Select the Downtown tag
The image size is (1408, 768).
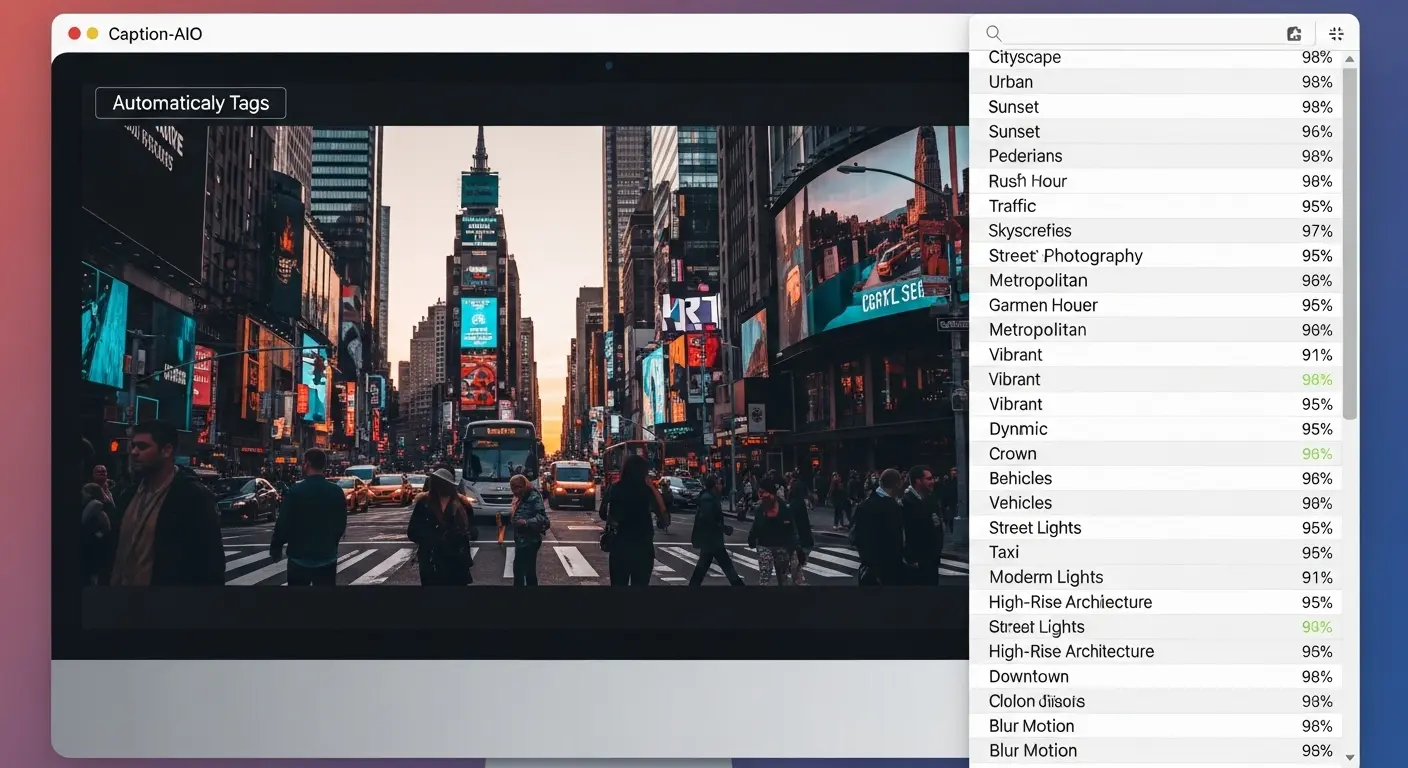click(x=1029, y=677)
